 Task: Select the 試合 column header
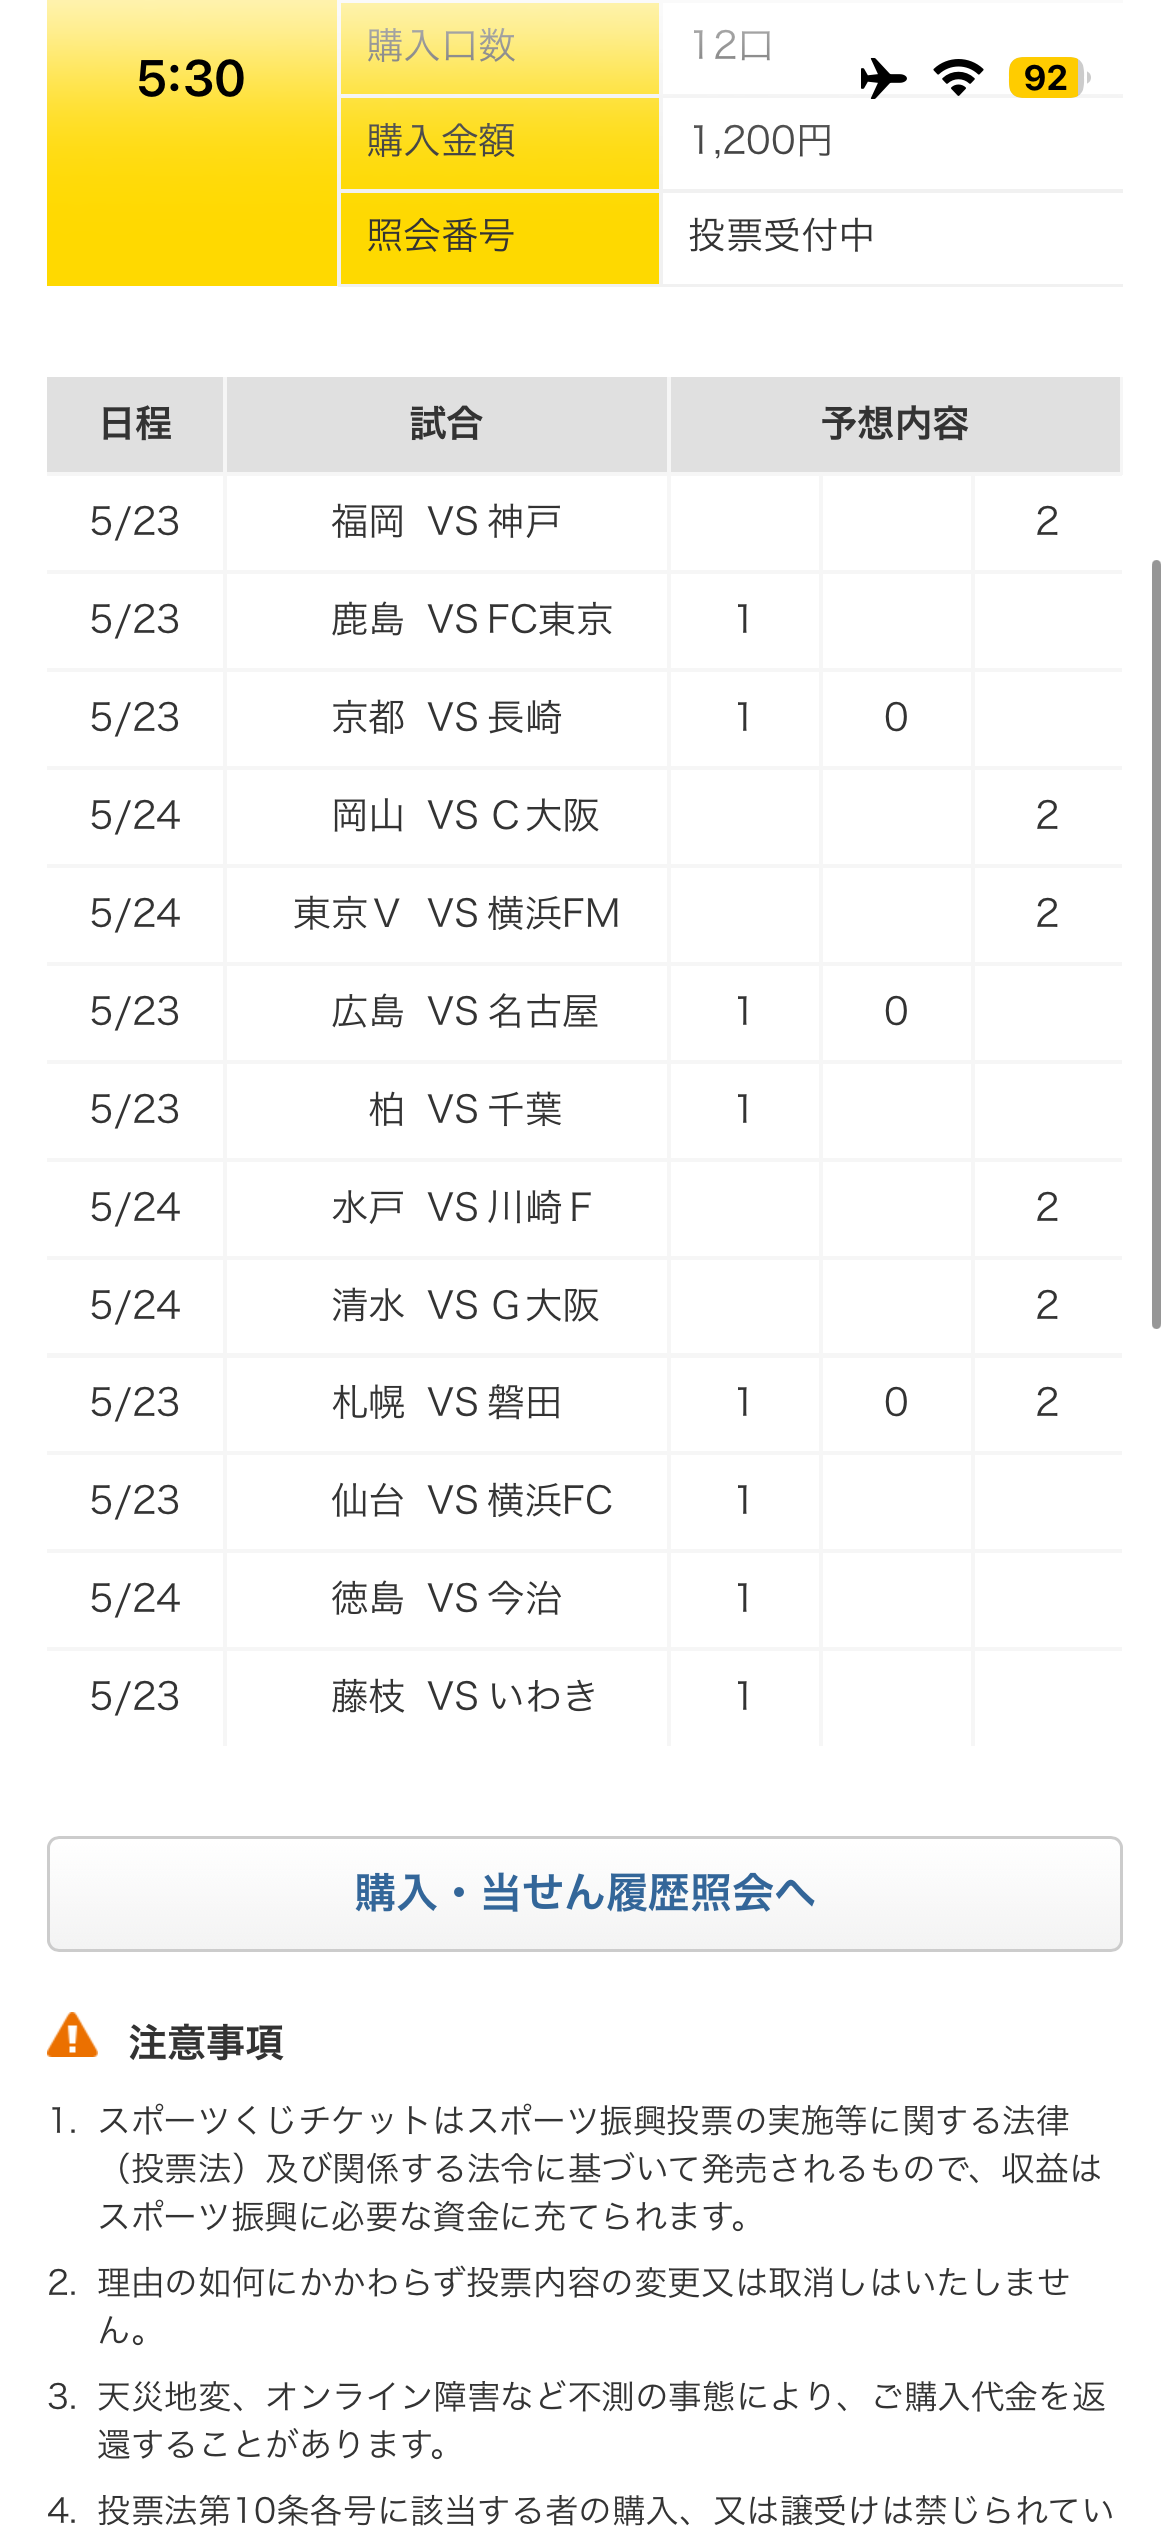pyautogui.click(x=446, y=424)
